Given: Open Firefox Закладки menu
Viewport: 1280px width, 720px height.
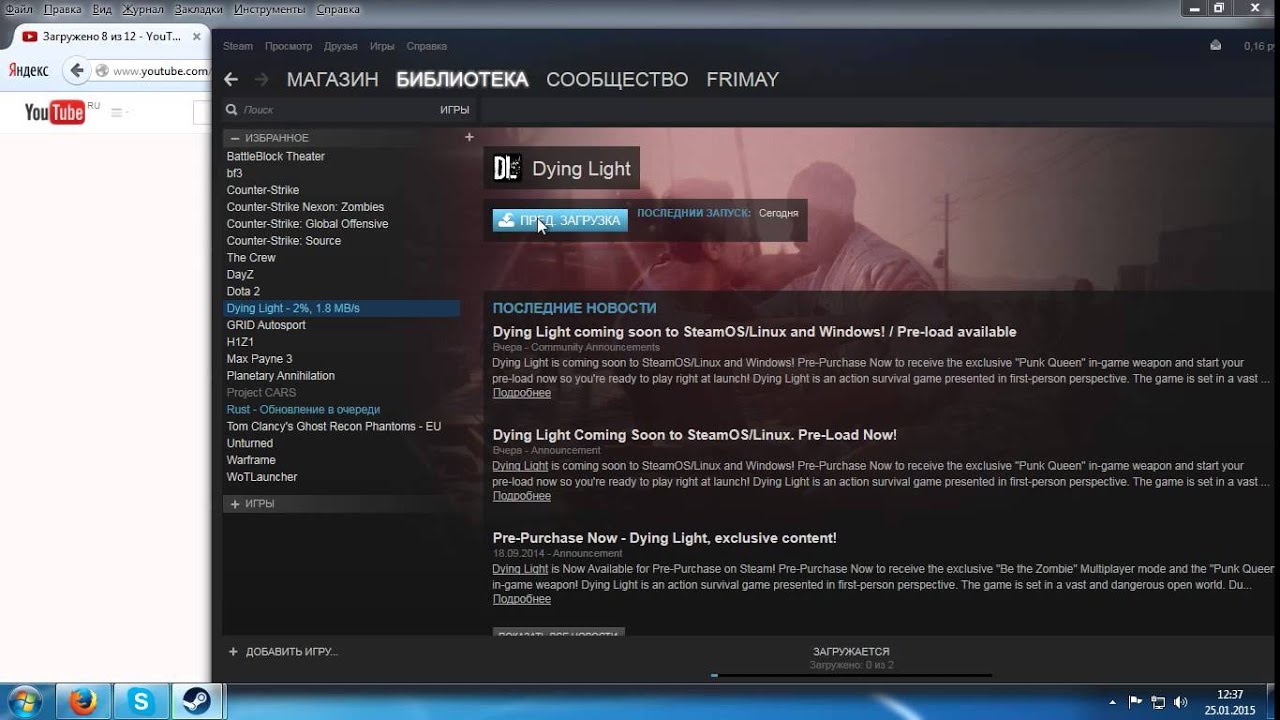Looking at the screenshot, I should click(x=198, y=9).
